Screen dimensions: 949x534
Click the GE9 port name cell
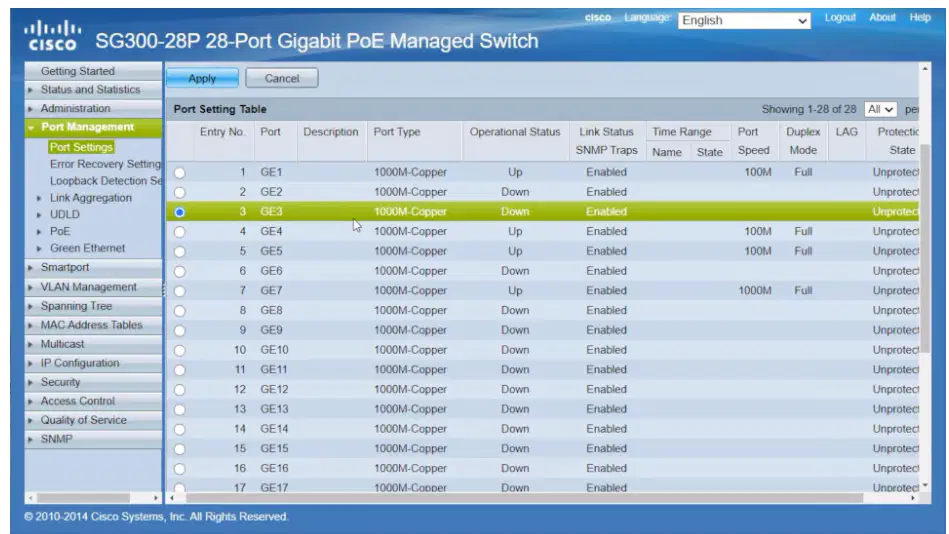click(x=271, y=330)
